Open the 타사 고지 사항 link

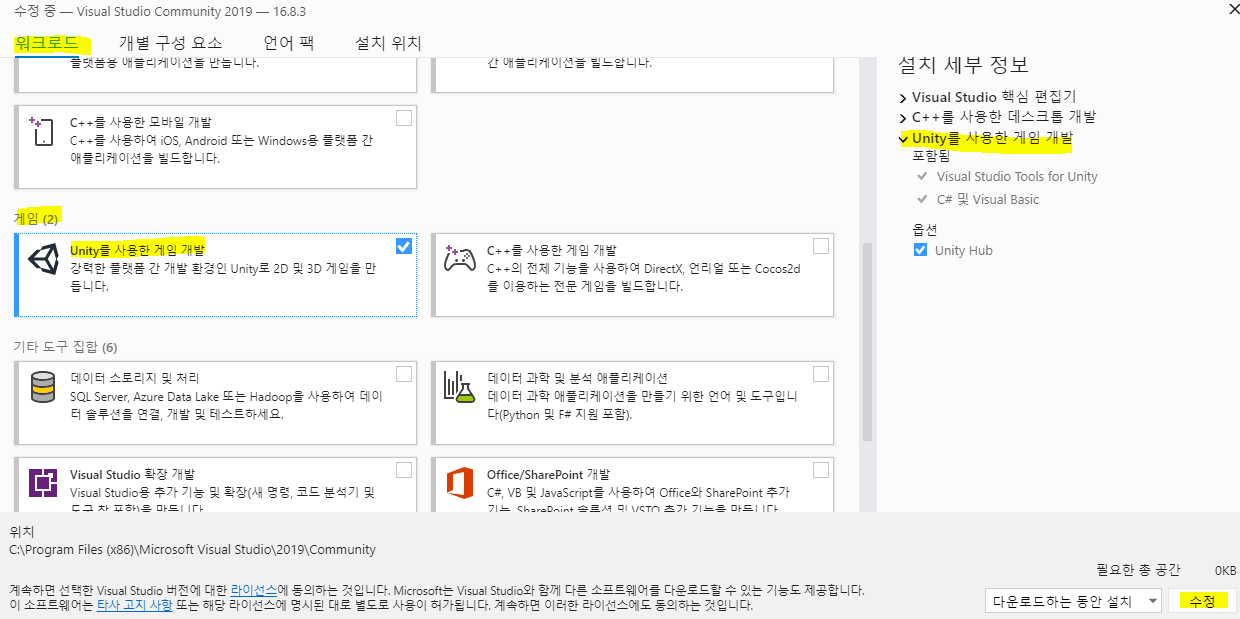(134, 605)
